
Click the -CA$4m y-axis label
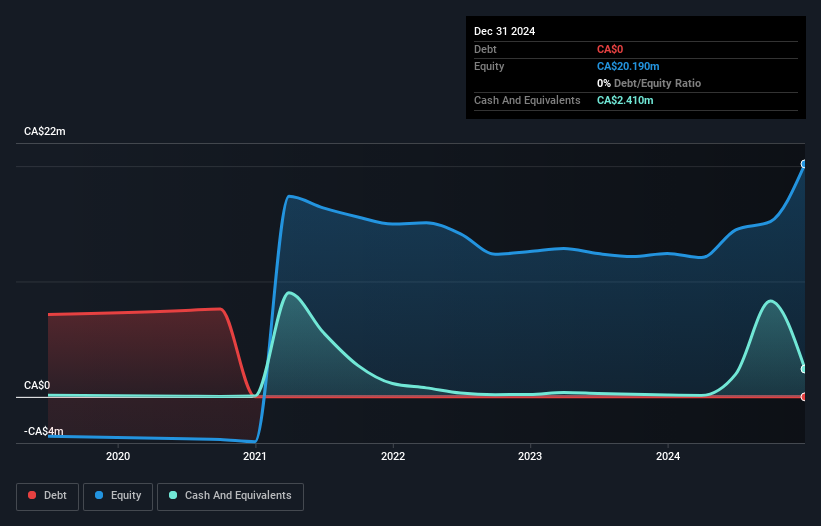tap(43, 431)
